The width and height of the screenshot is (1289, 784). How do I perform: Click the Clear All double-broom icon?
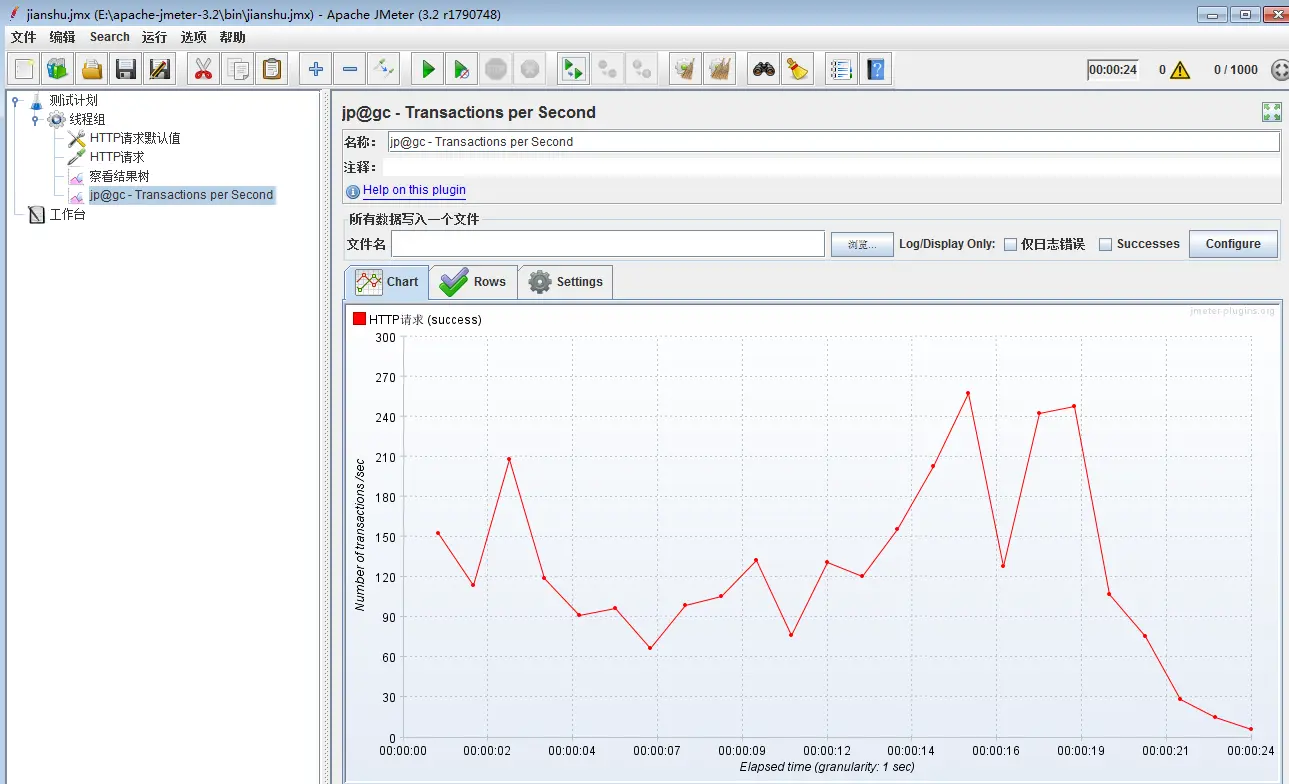click(x=720, y=69)
